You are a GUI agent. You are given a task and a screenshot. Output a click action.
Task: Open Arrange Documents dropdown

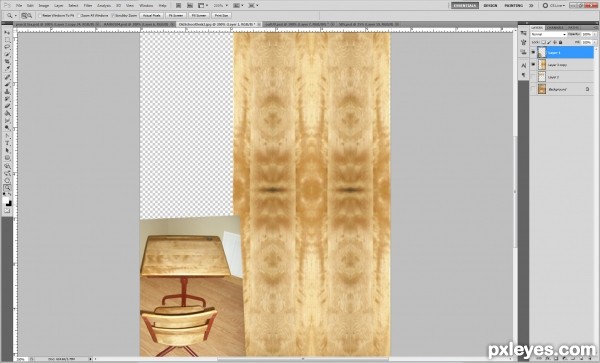click(238, 6)
